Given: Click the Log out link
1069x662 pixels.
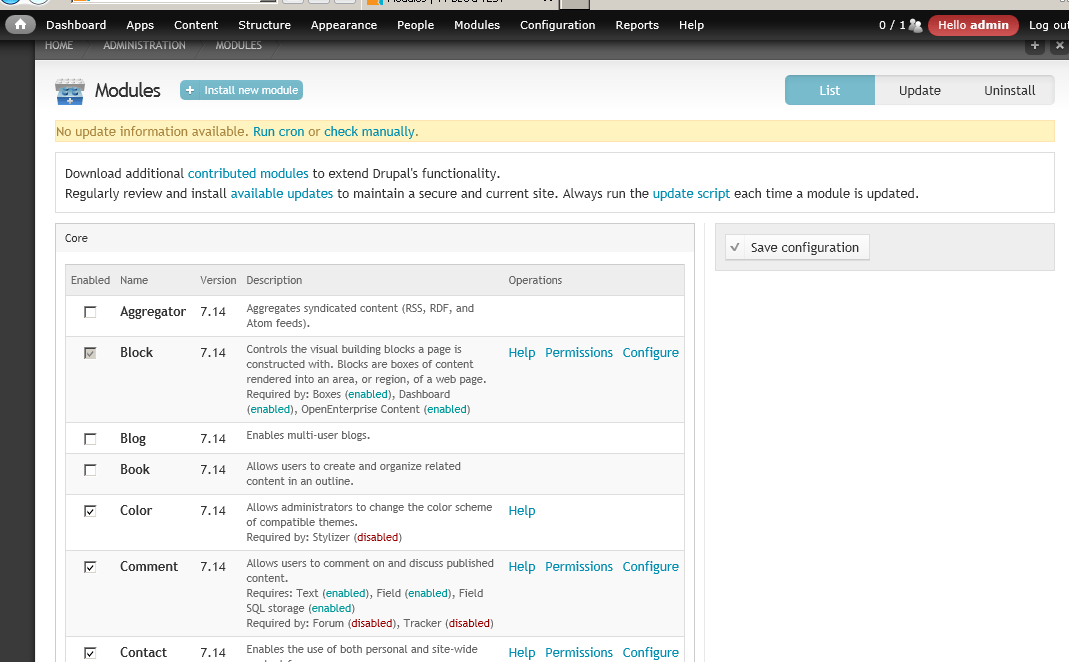Looking at the screenshot, I should [x=1049, y=25].
